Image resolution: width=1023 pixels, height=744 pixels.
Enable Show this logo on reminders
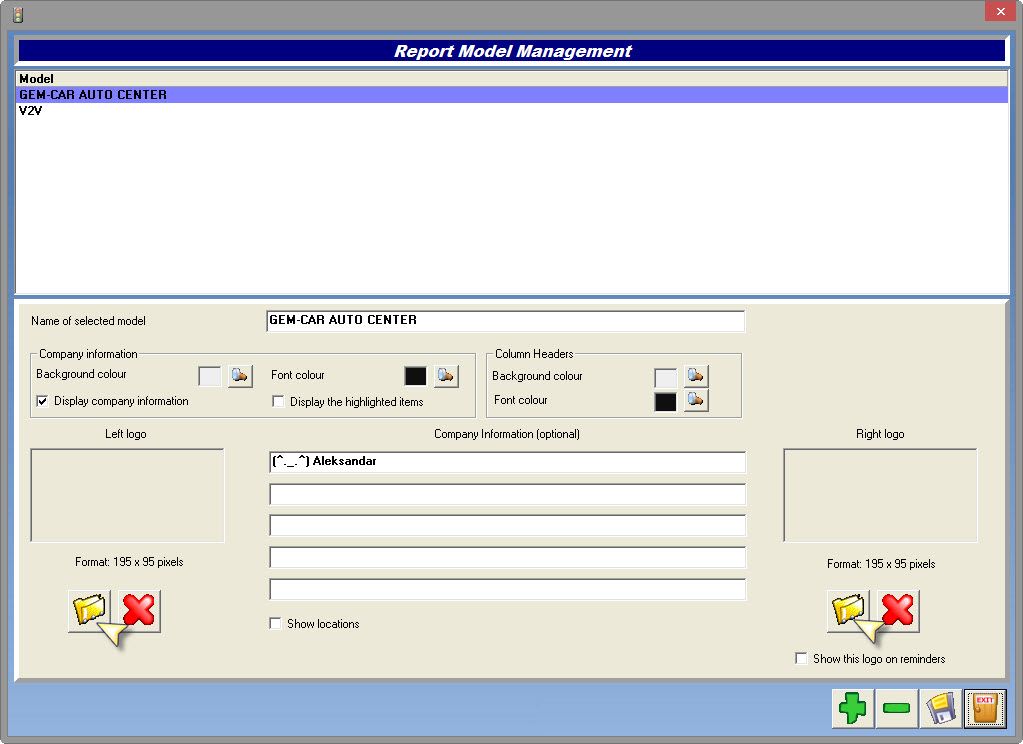(x=801, y=658)
